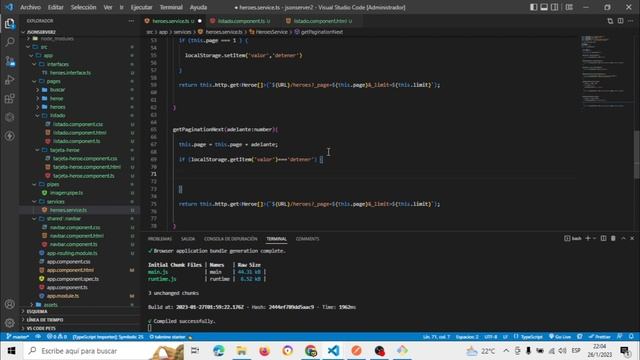The width and height of the screenshot is (640, 360).
Task: Open Windows Start menu
Action: pyautogui.click(x=11, y=351)
